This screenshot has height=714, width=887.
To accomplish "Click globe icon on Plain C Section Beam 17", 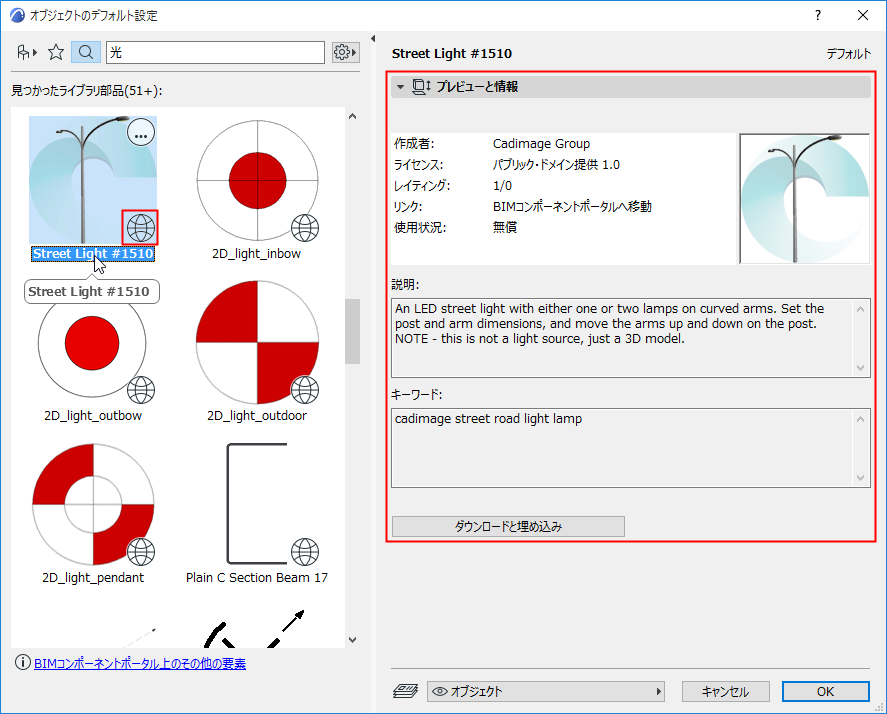I will click(x=305, y=552).
